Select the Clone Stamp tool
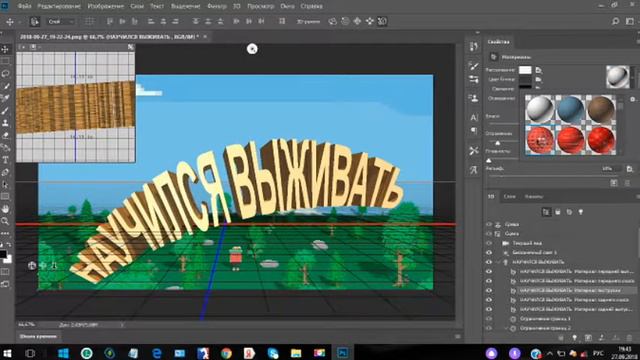This screenshot has width=640, height=360. 5,123
